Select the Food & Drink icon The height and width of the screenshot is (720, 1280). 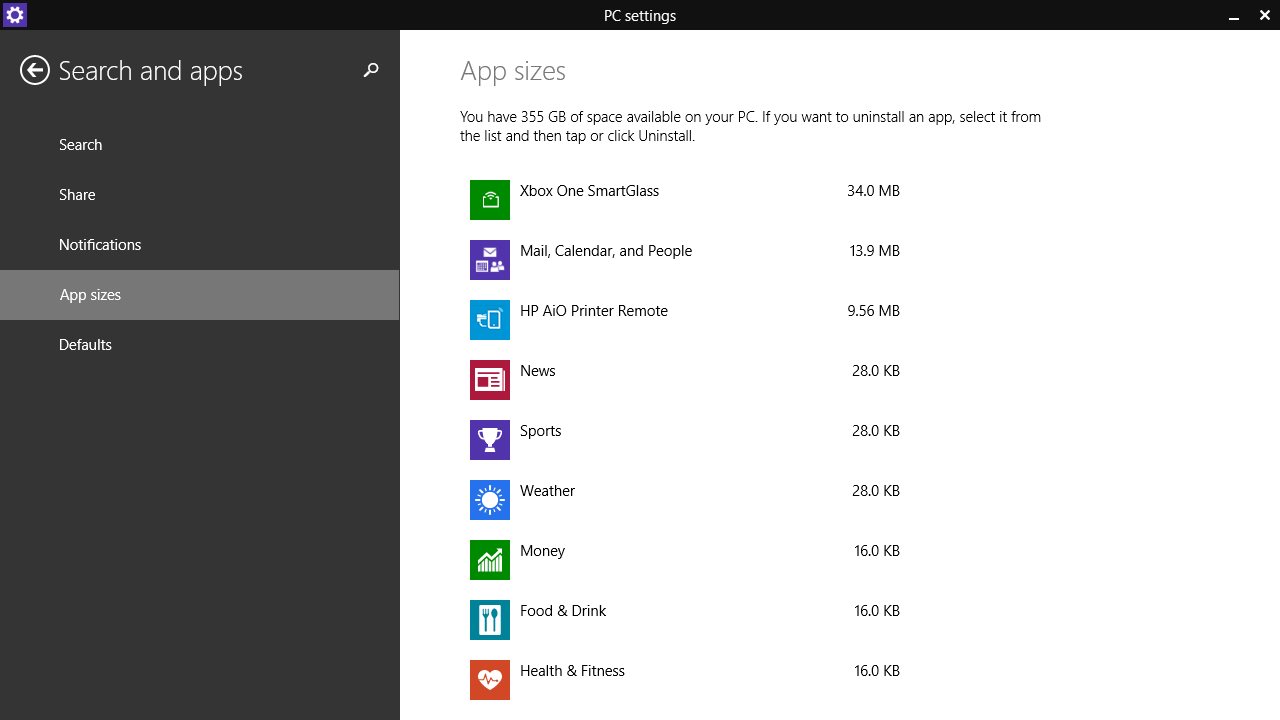490,620
